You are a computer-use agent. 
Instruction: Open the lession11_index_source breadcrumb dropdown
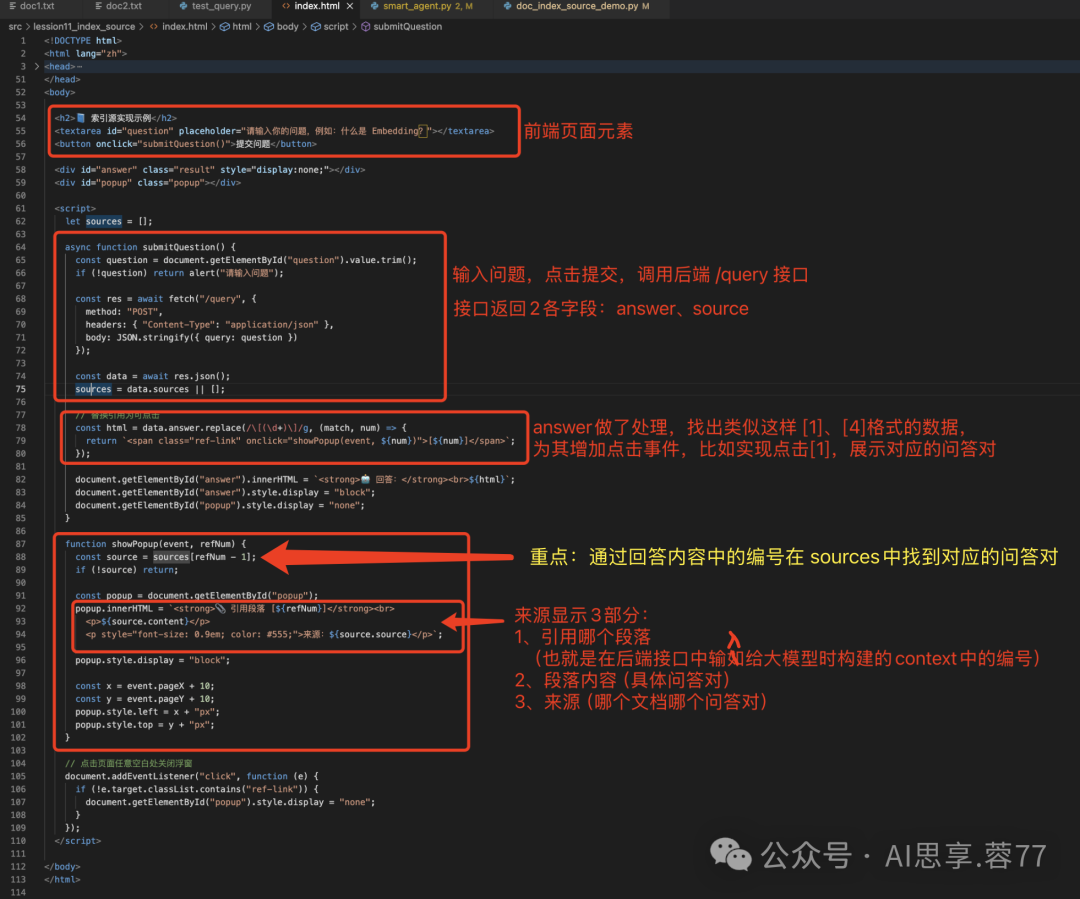[84, 26]
